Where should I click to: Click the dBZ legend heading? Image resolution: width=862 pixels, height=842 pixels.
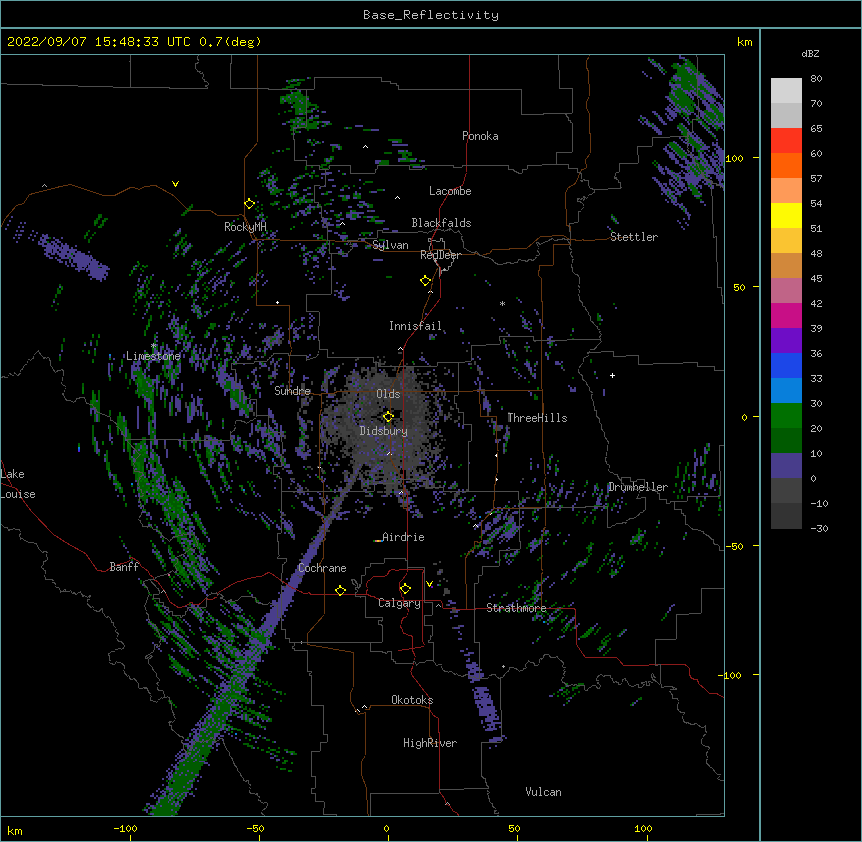[810, 54]
